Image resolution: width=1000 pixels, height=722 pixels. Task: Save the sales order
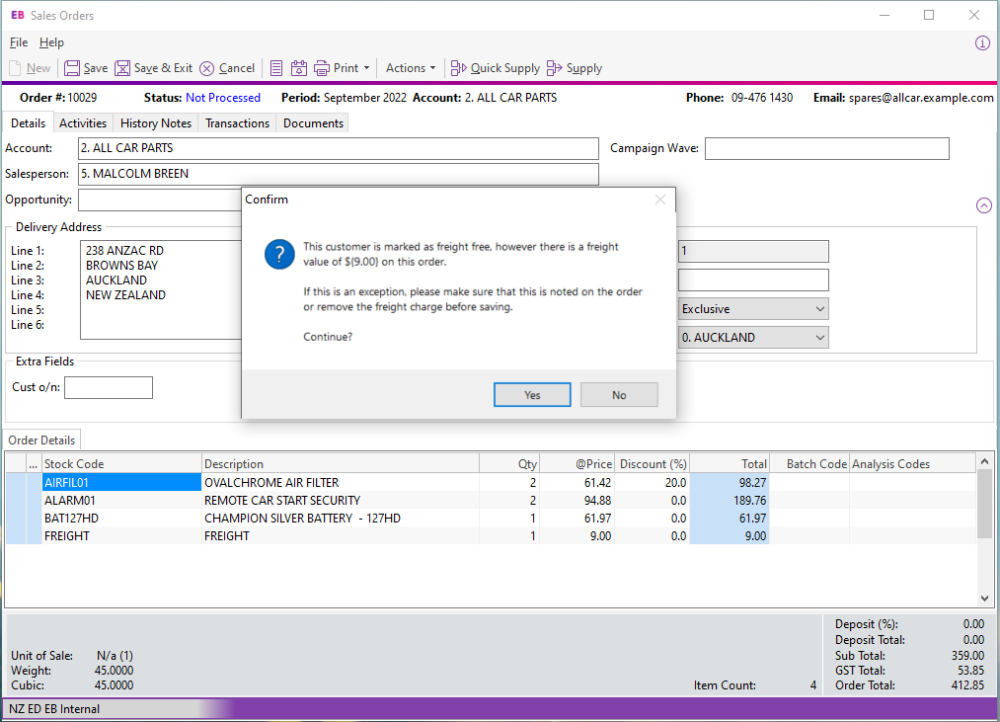pyautogui.click(x=86, y=68)
